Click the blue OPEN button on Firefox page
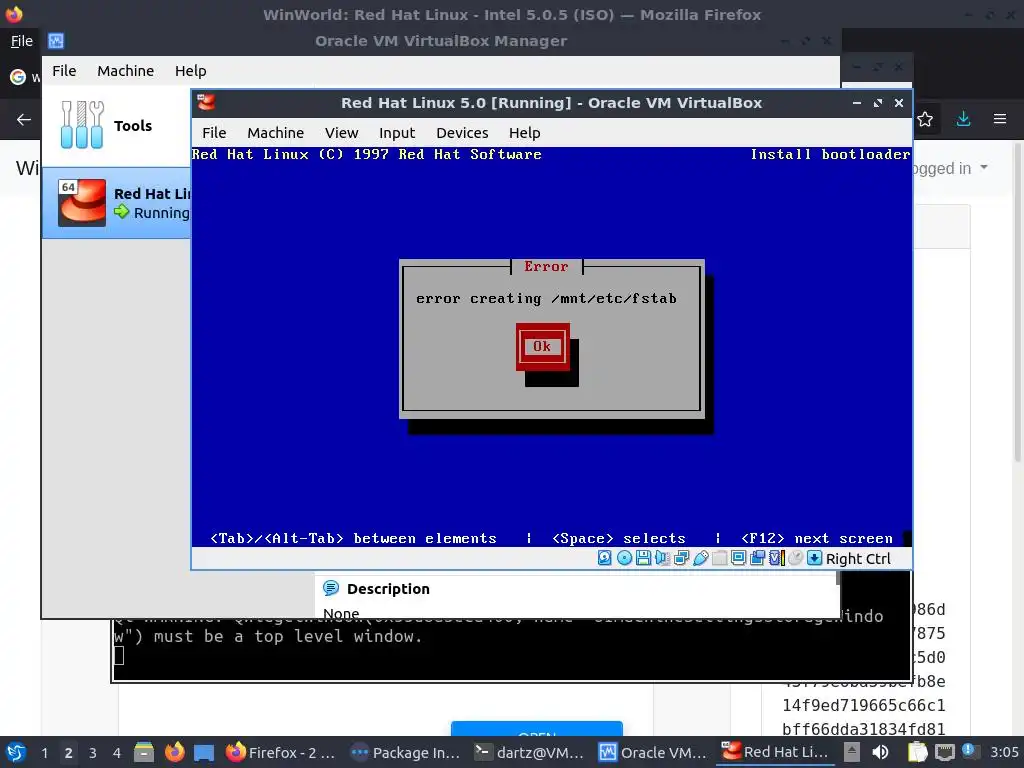Screen dimensions: 1024x768 (x=537, y=729)
